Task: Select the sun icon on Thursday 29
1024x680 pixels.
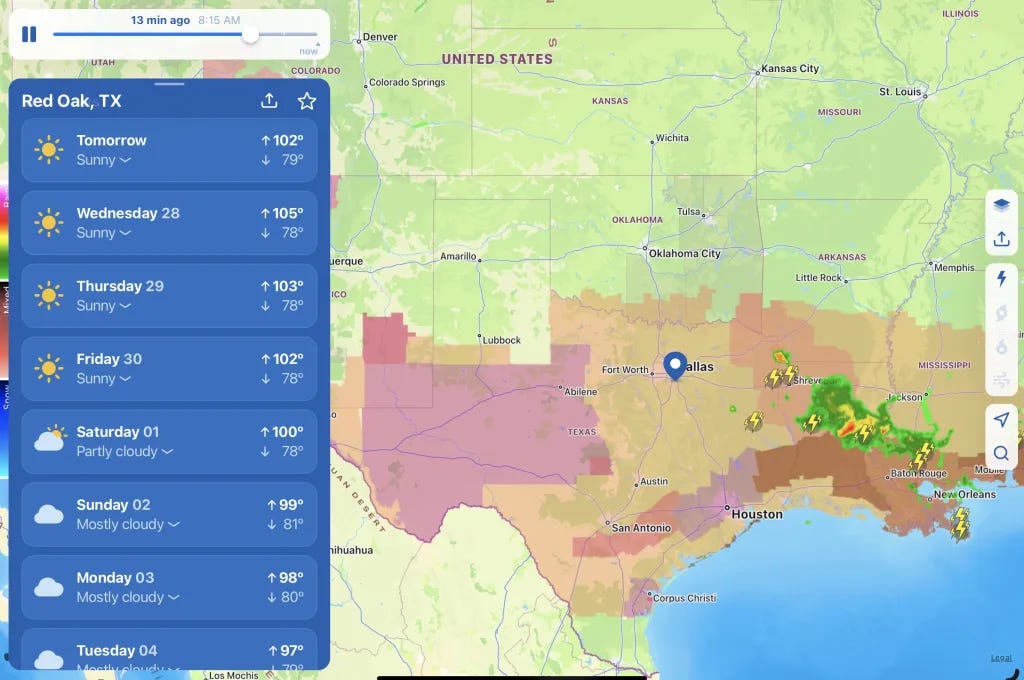Action: [x=49, y=295]
